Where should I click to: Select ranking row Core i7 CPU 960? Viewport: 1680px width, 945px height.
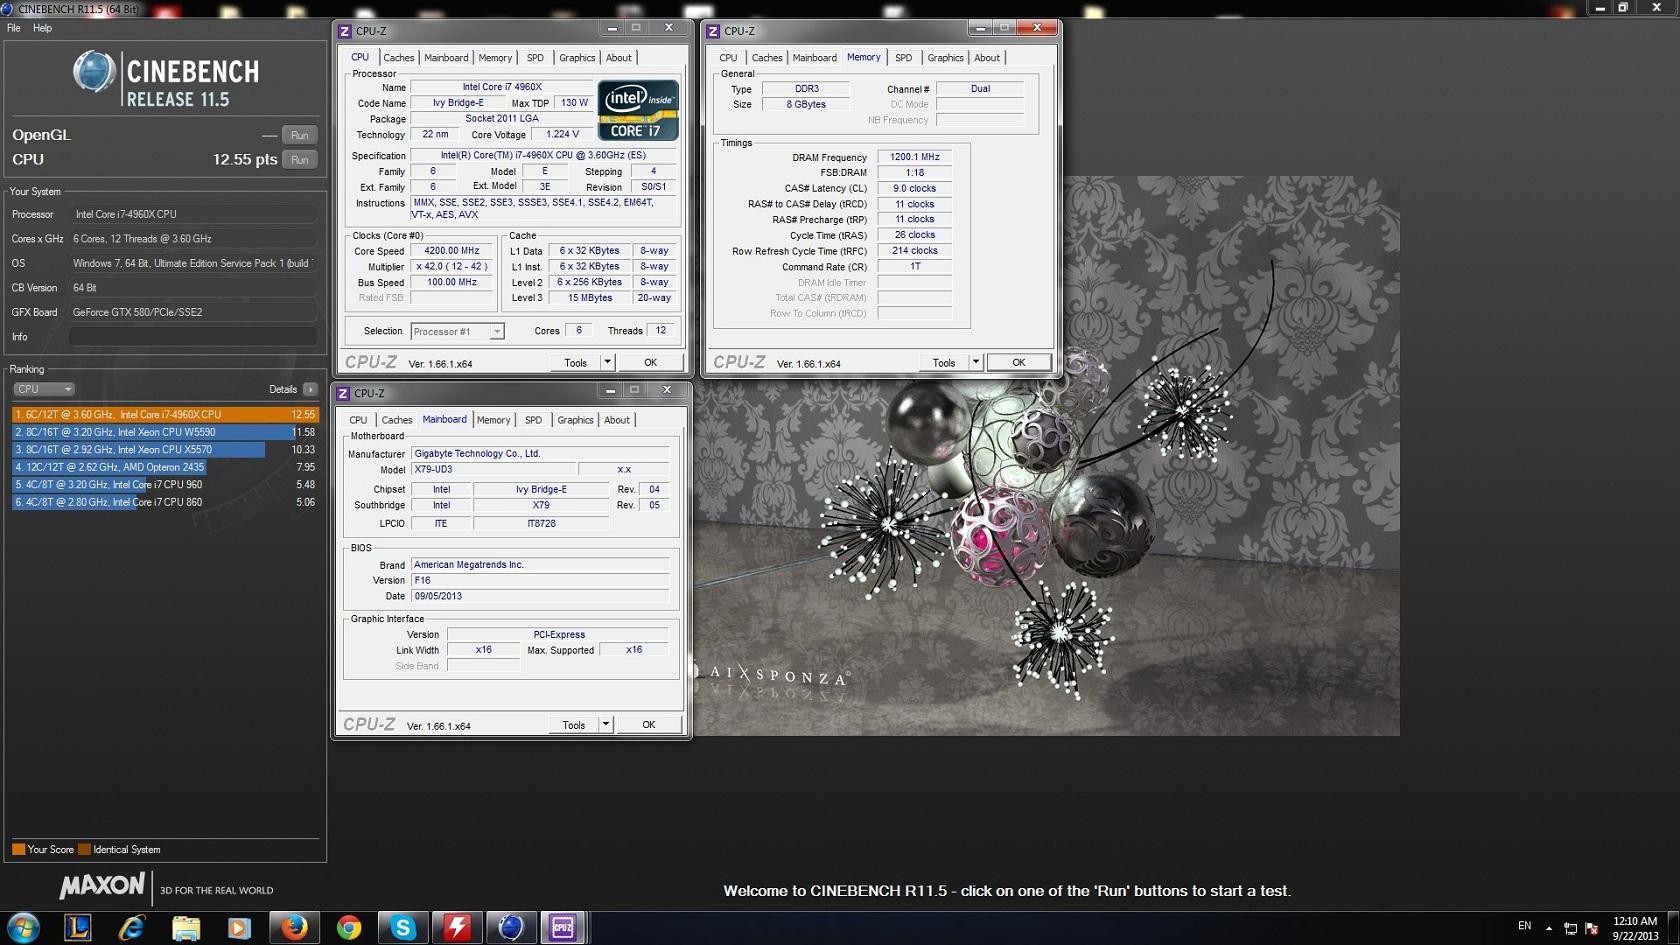[x=165, y=484]
